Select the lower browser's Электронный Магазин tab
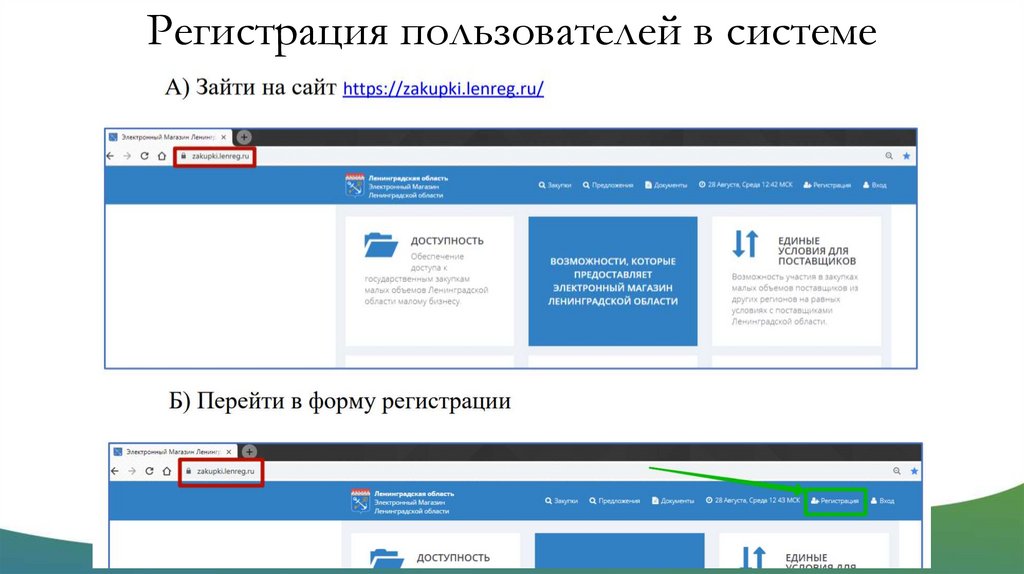Image resolution: width=1024 pixels, height=574 pixels. [x=173, y=452]
